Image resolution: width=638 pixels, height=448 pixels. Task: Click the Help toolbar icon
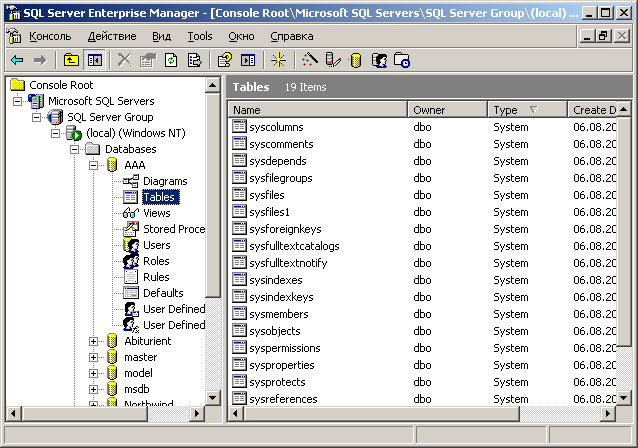click(x=225, y=61)
